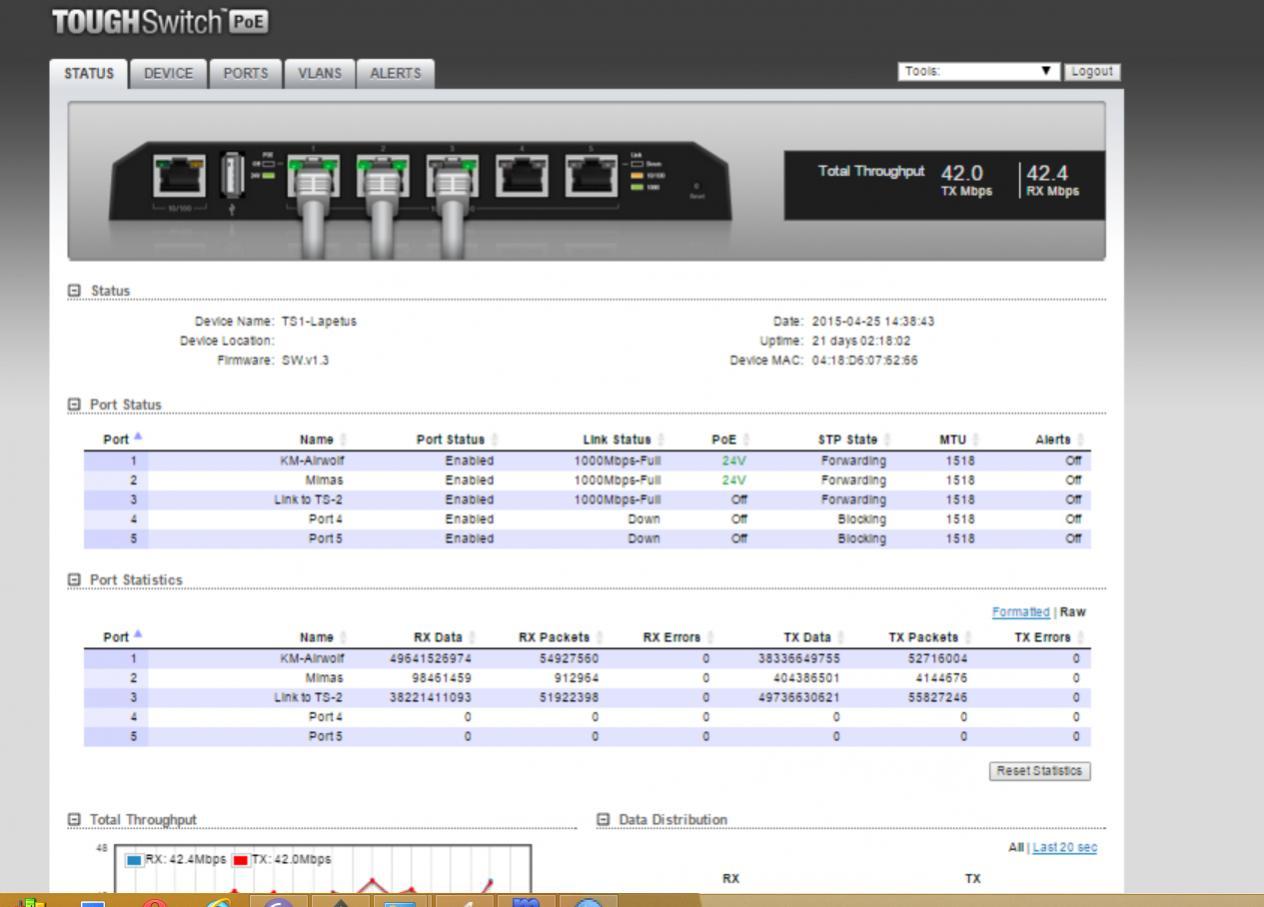Click the USB port on switch image
1264x907 pixels.
232,176
